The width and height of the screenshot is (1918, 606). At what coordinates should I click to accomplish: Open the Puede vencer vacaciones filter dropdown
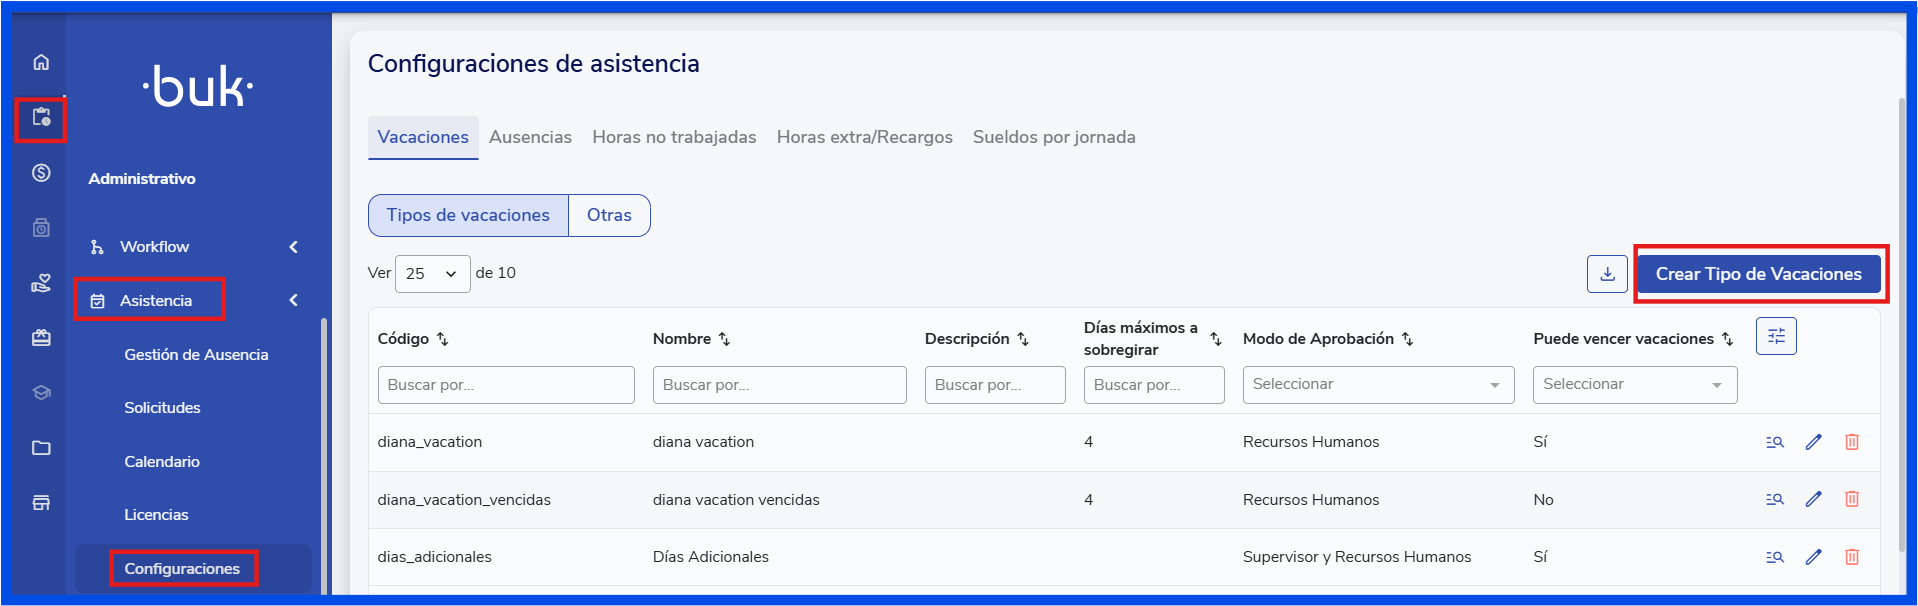point(1634,385)
